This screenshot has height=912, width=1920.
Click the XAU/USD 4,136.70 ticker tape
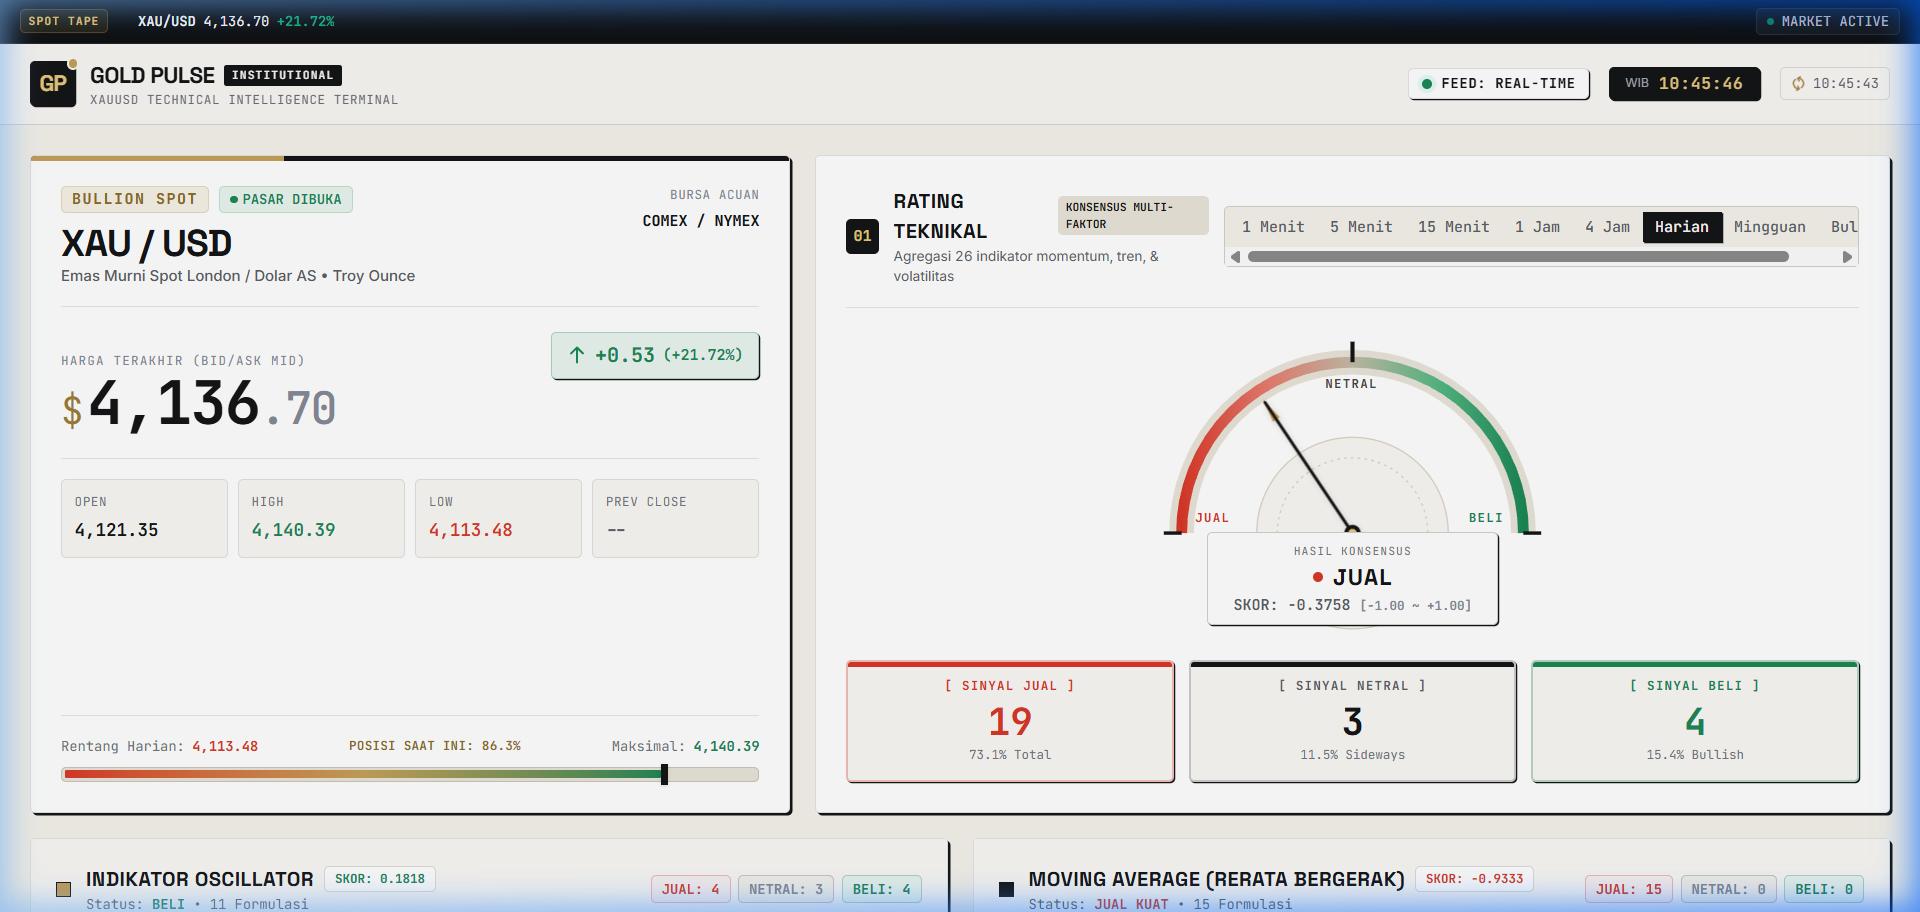tap(236, 21)
